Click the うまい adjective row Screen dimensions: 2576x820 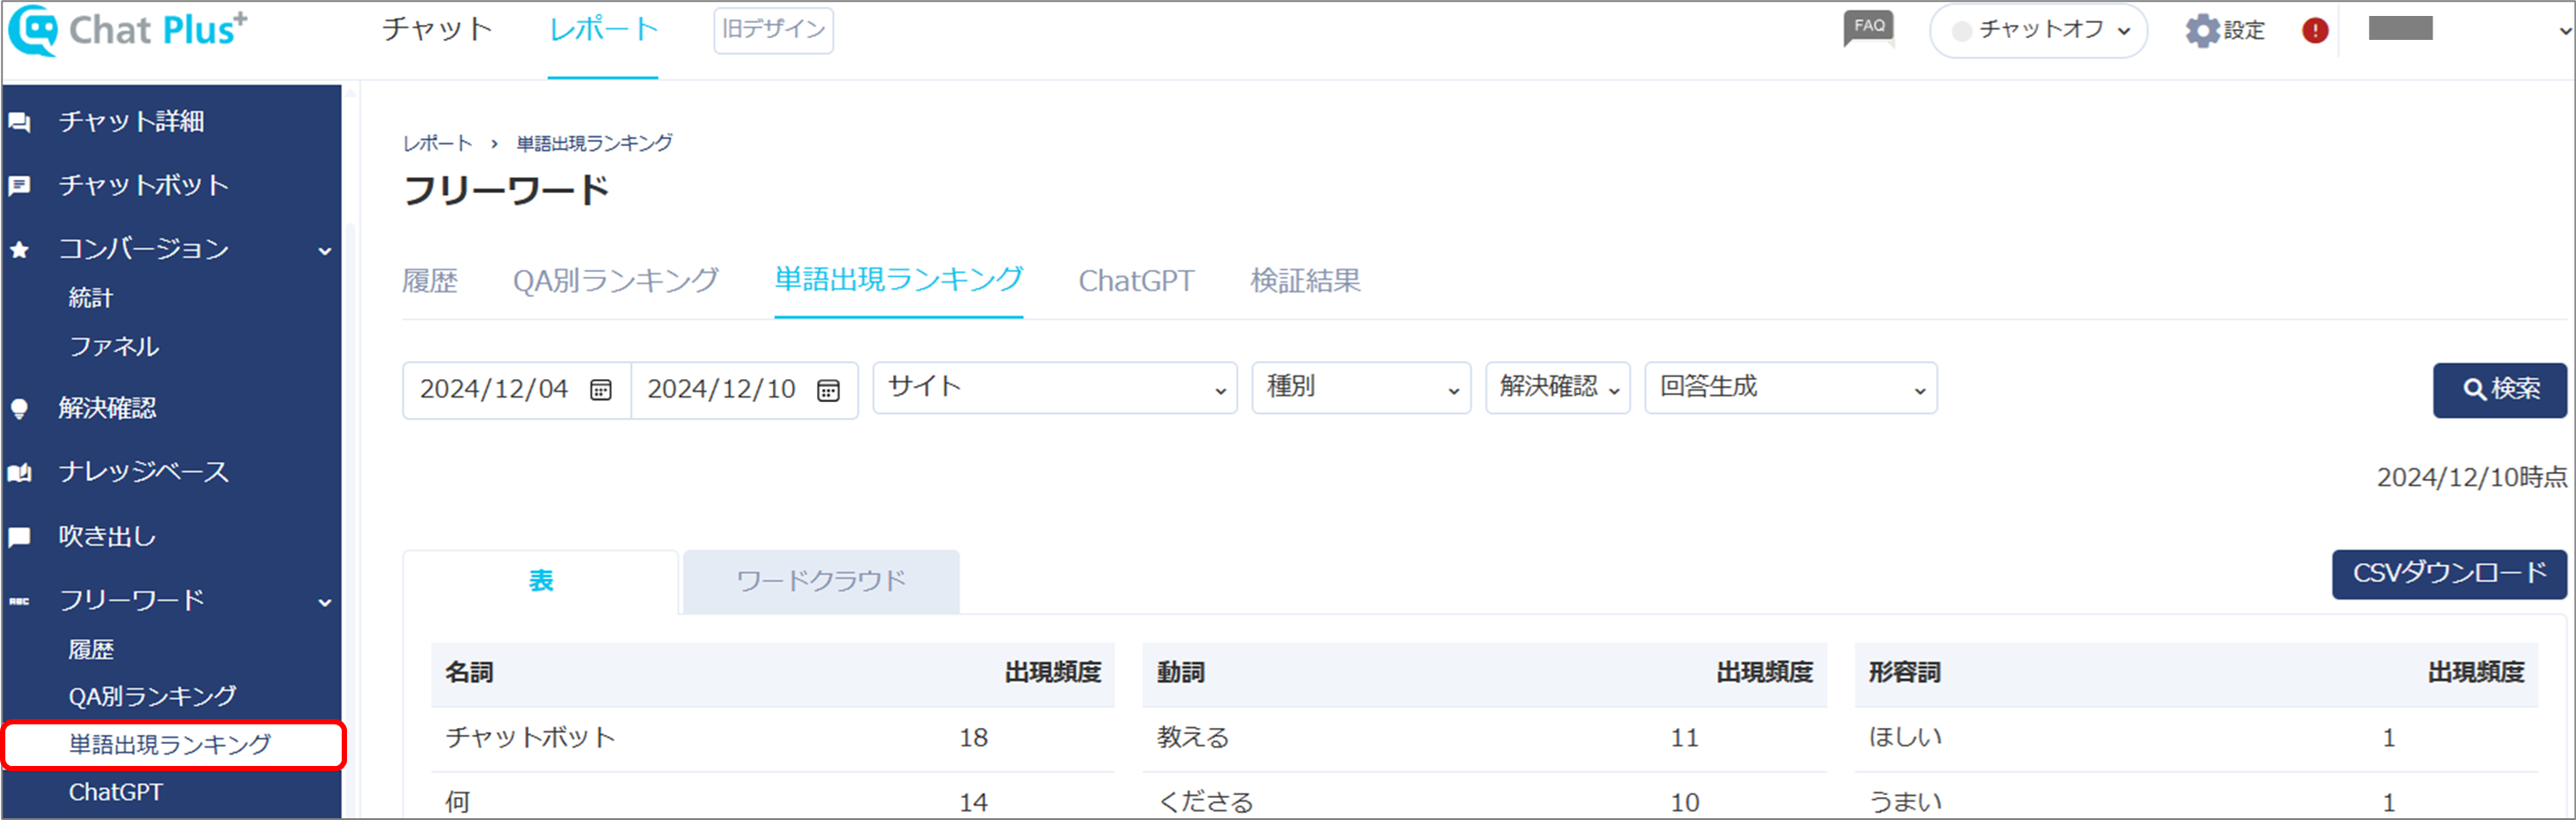tap(2196, 797)
